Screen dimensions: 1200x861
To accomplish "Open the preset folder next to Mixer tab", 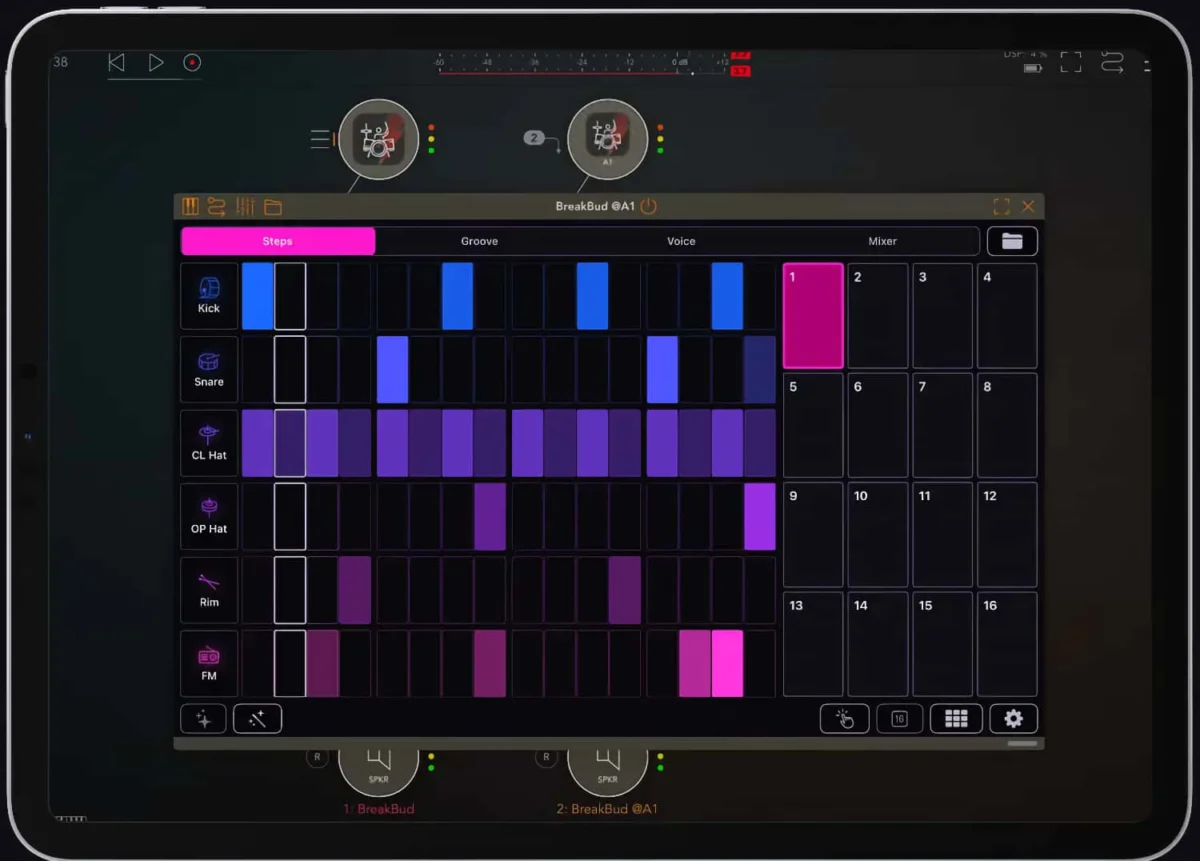I will (1012, 241).
